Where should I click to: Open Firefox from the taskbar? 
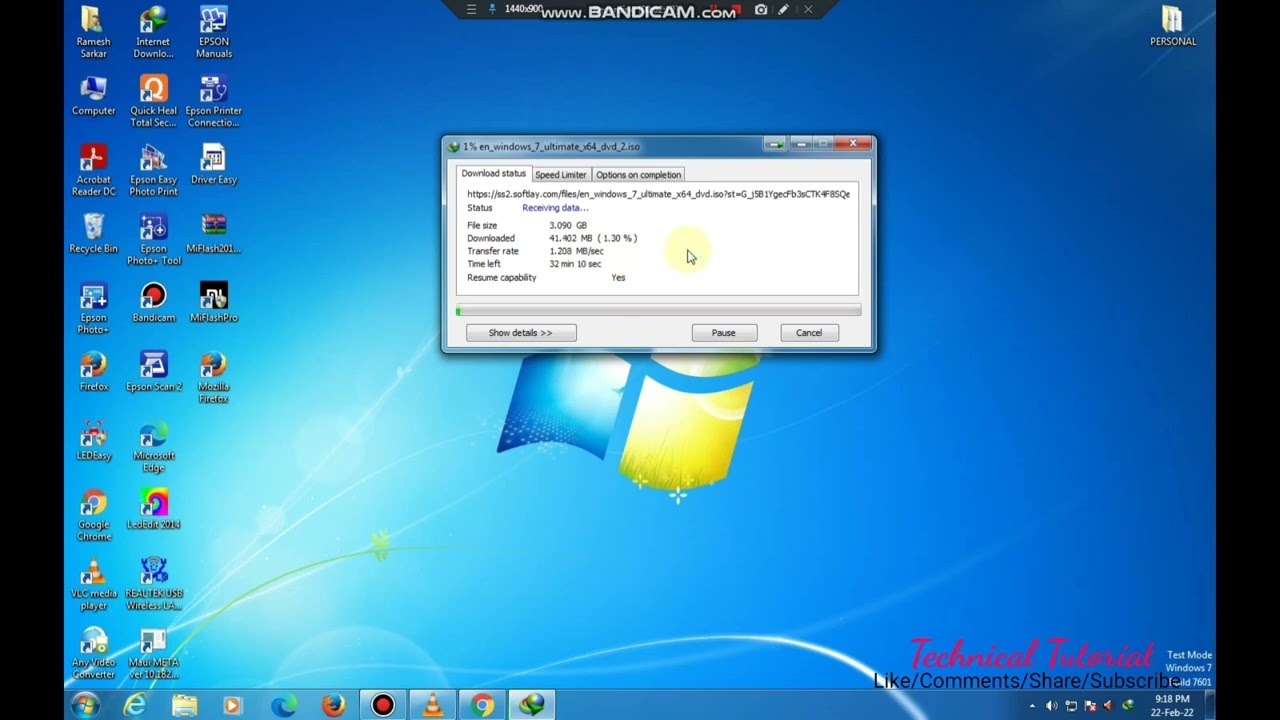click(x=333, y=705)
